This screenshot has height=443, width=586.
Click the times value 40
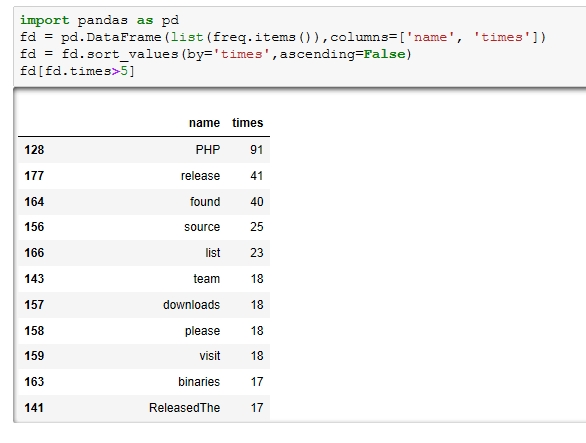[x=257, y=202]
